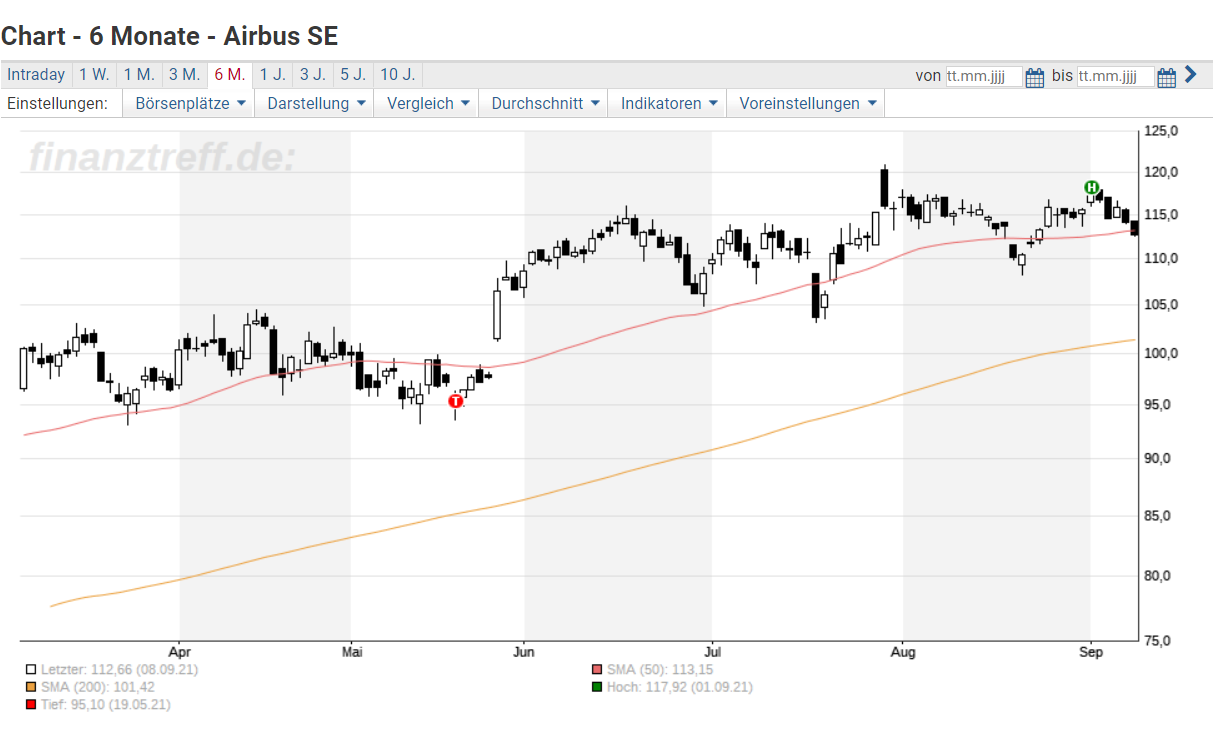Click the 'Jun' x-axis label
The image size is (1227, 741).
pyautogui.click(x=524, y=652)
